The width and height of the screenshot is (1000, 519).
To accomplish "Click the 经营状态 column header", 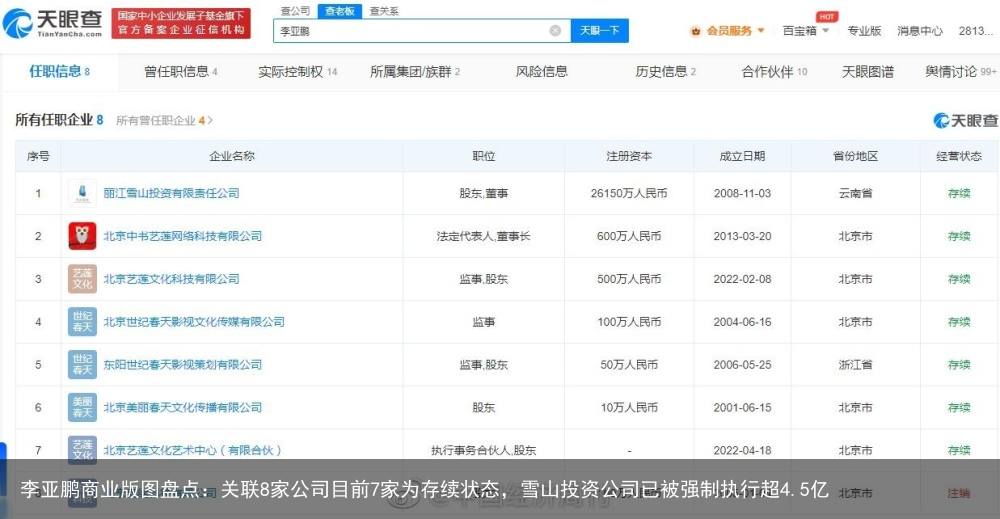I will [x=959, y=156].
